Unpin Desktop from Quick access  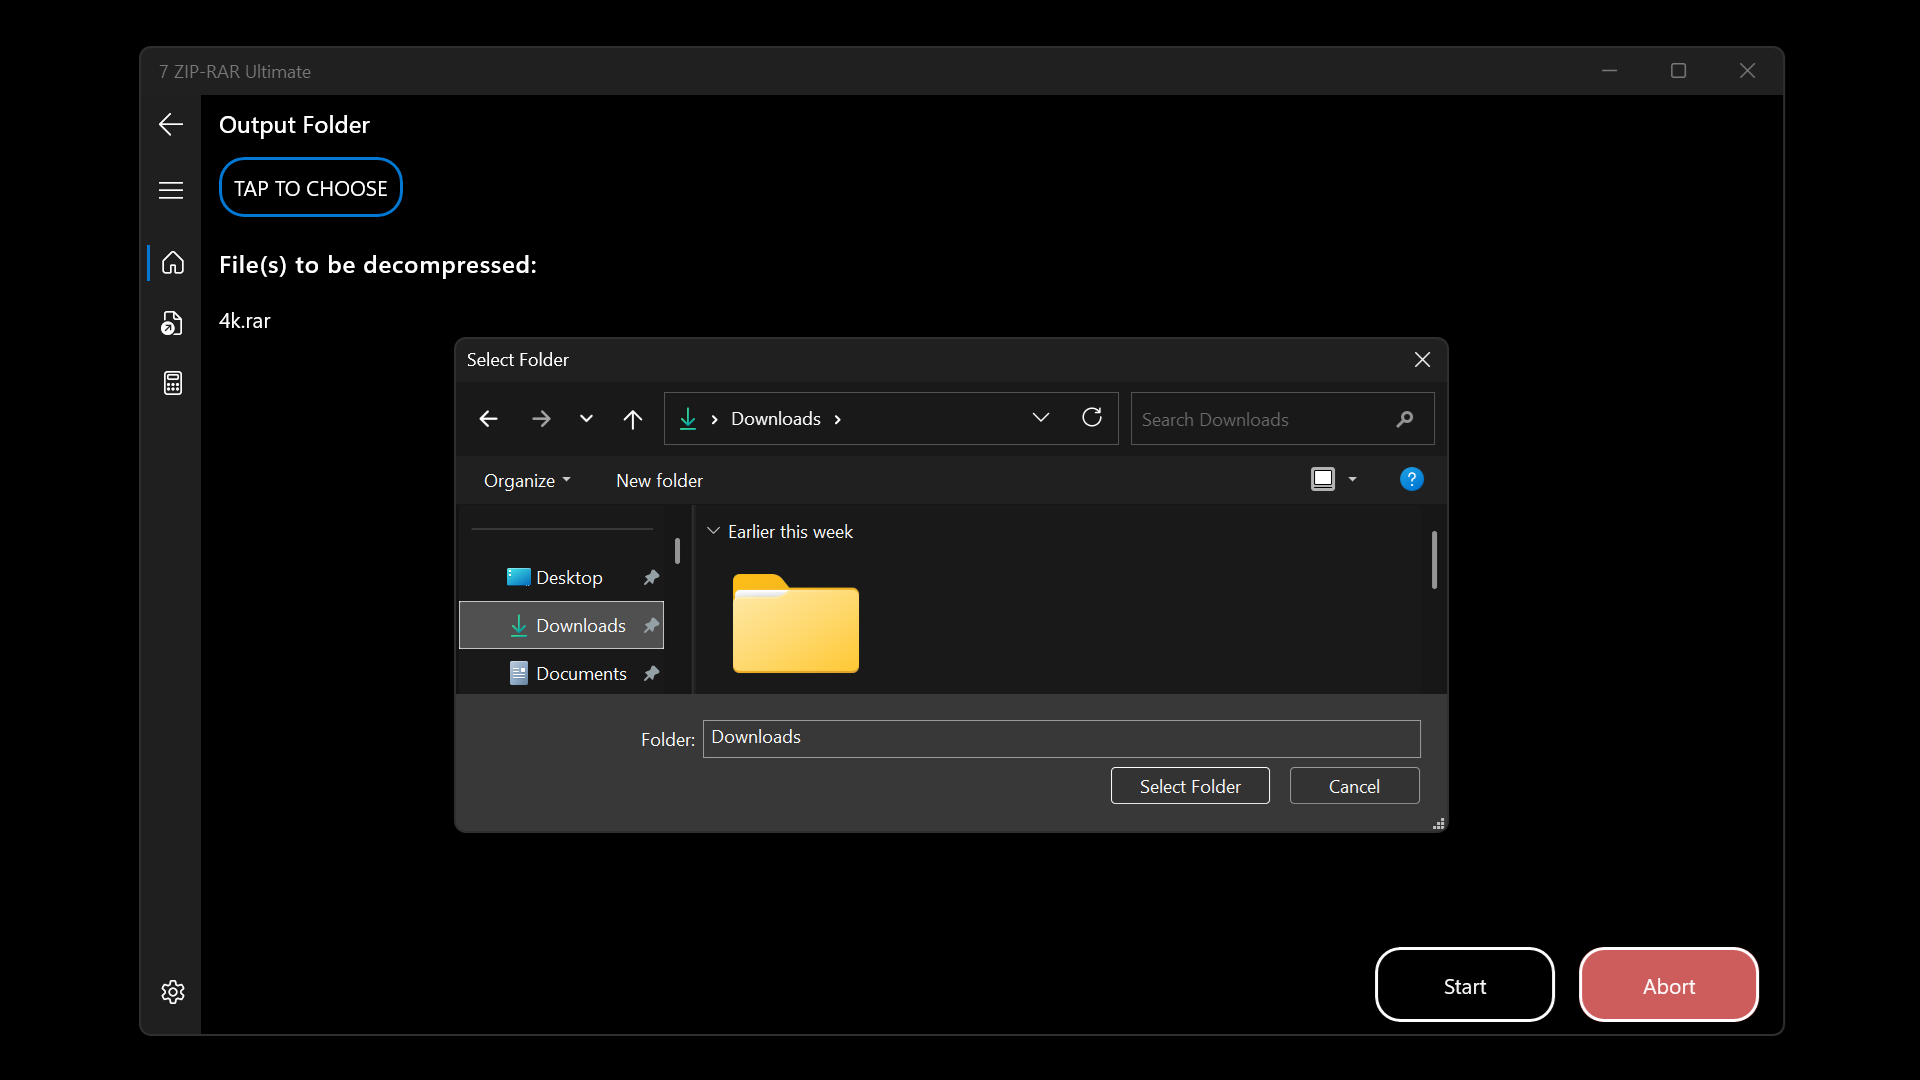click(x=650, y=577)
